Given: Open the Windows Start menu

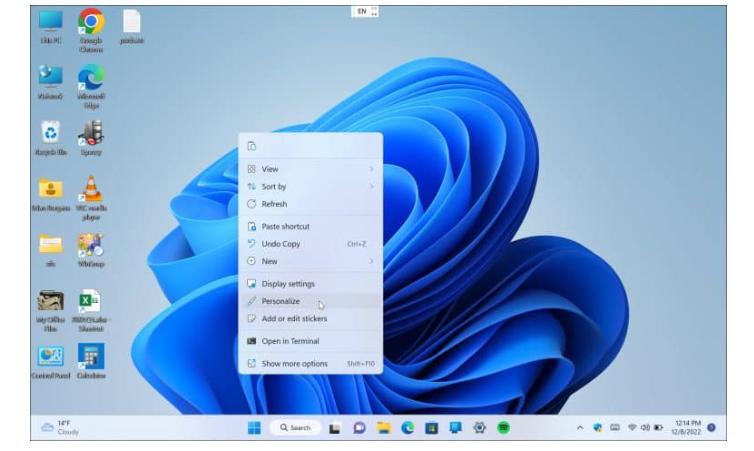Looking at the screenshot, I should click(254, 427).
